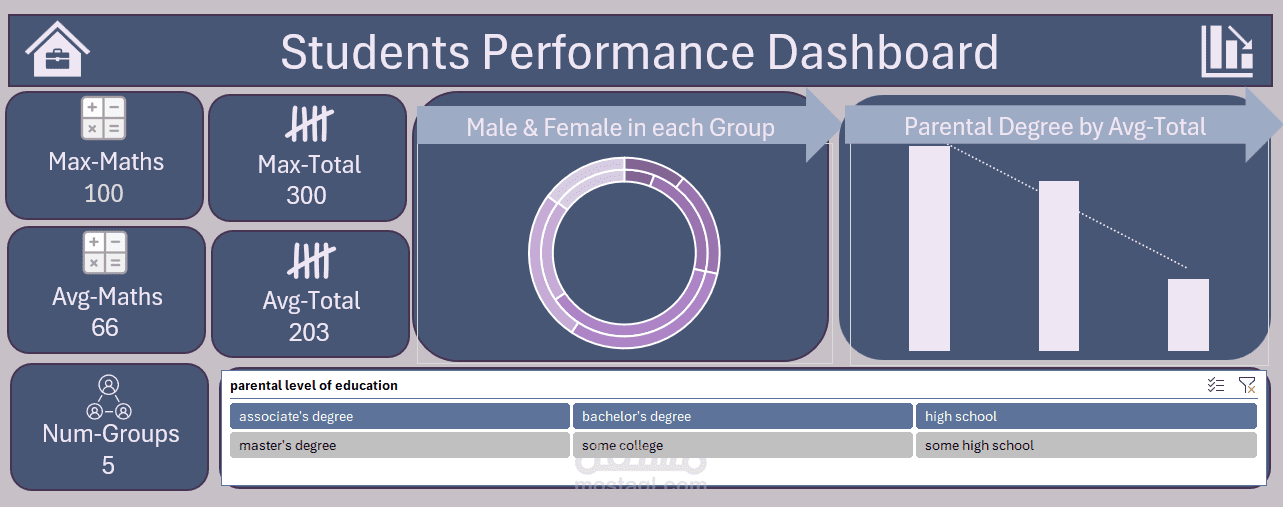Select the some high school slicer button
1283x507 pixels.
(1086, 445)
